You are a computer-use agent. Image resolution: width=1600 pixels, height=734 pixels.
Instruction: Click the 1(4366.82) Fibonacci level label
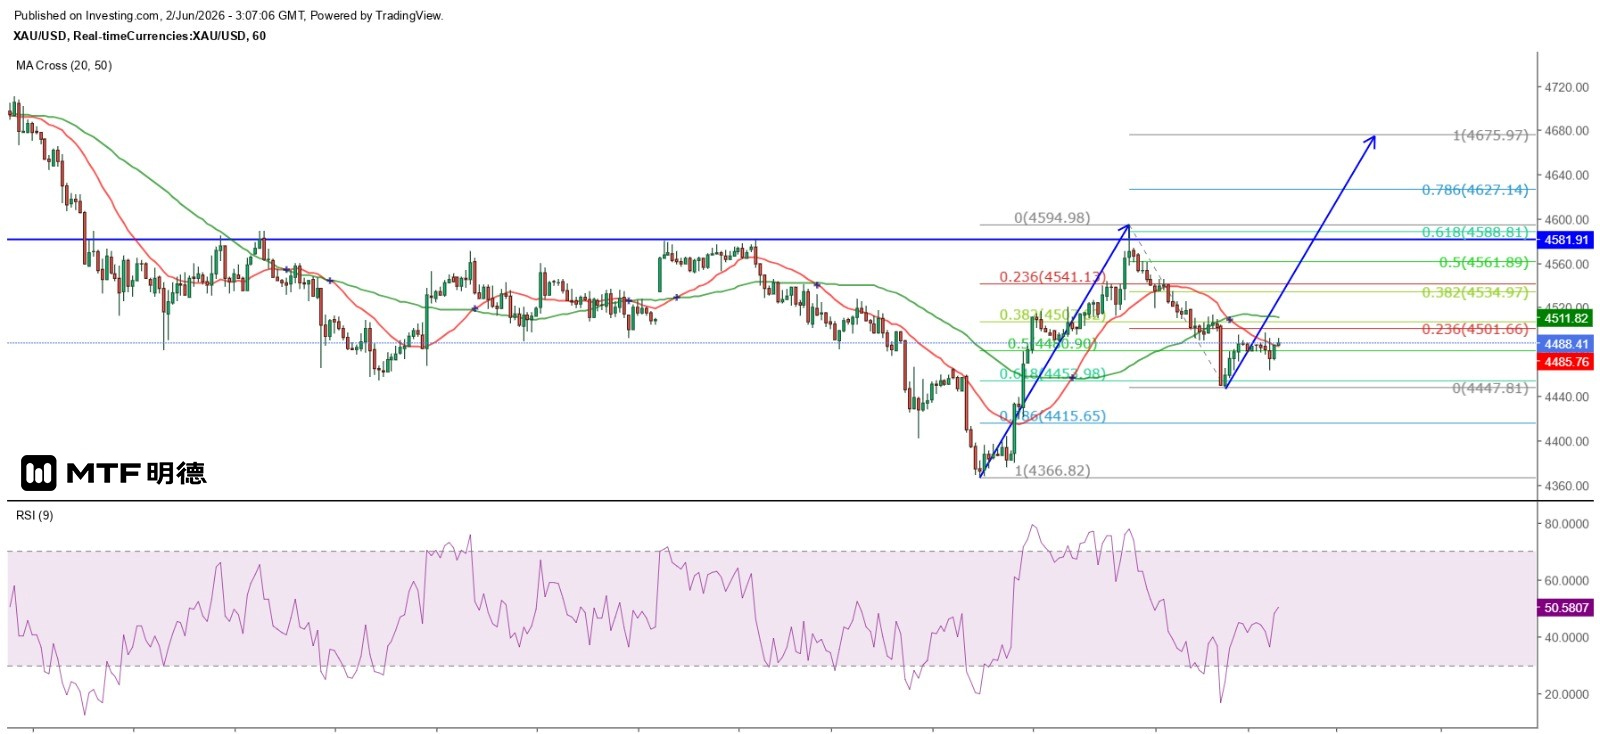coord(1052,471)
